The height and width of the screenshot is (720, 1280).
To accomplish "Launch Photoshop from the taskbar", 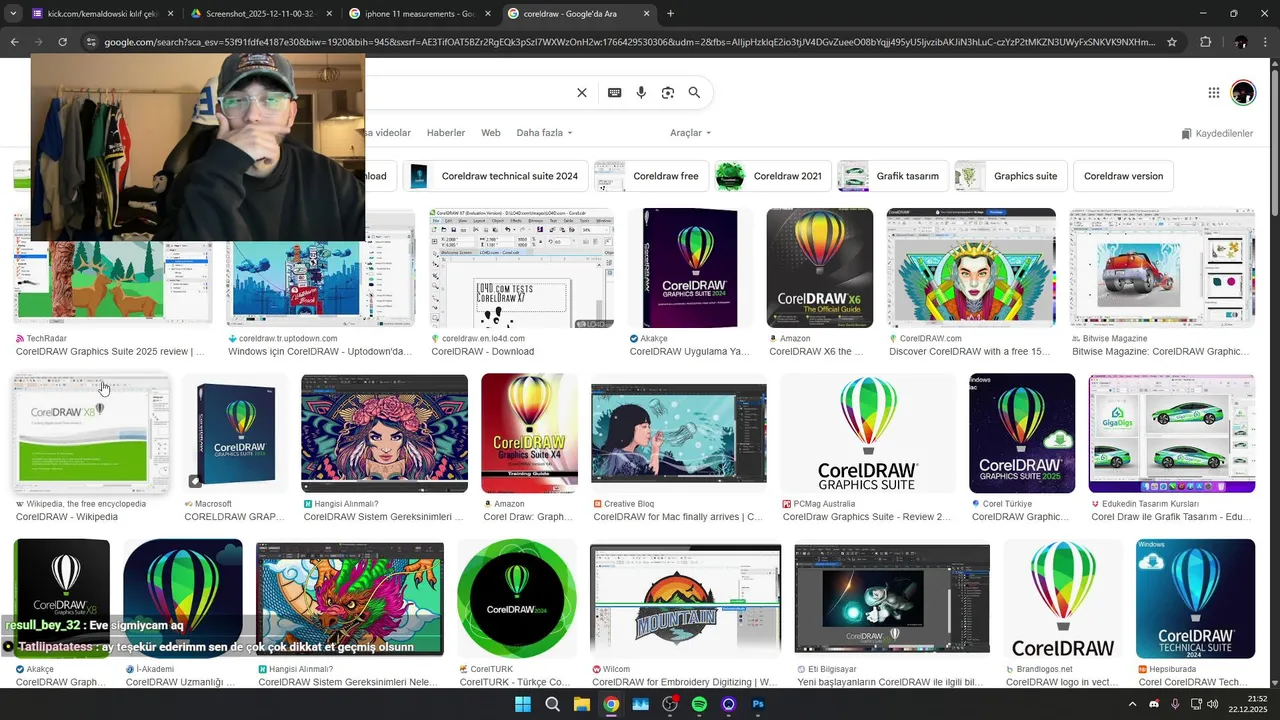I will [x=758, y=704].
